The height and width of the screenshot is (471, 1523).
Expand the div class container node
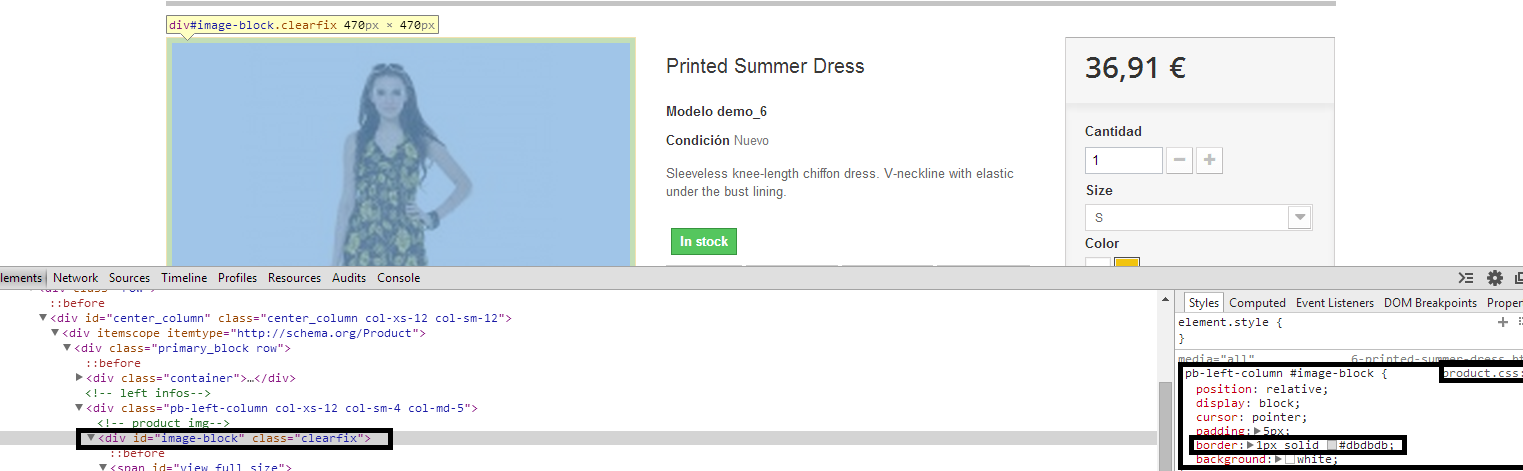pyautogui.click(x=80, y=378)
